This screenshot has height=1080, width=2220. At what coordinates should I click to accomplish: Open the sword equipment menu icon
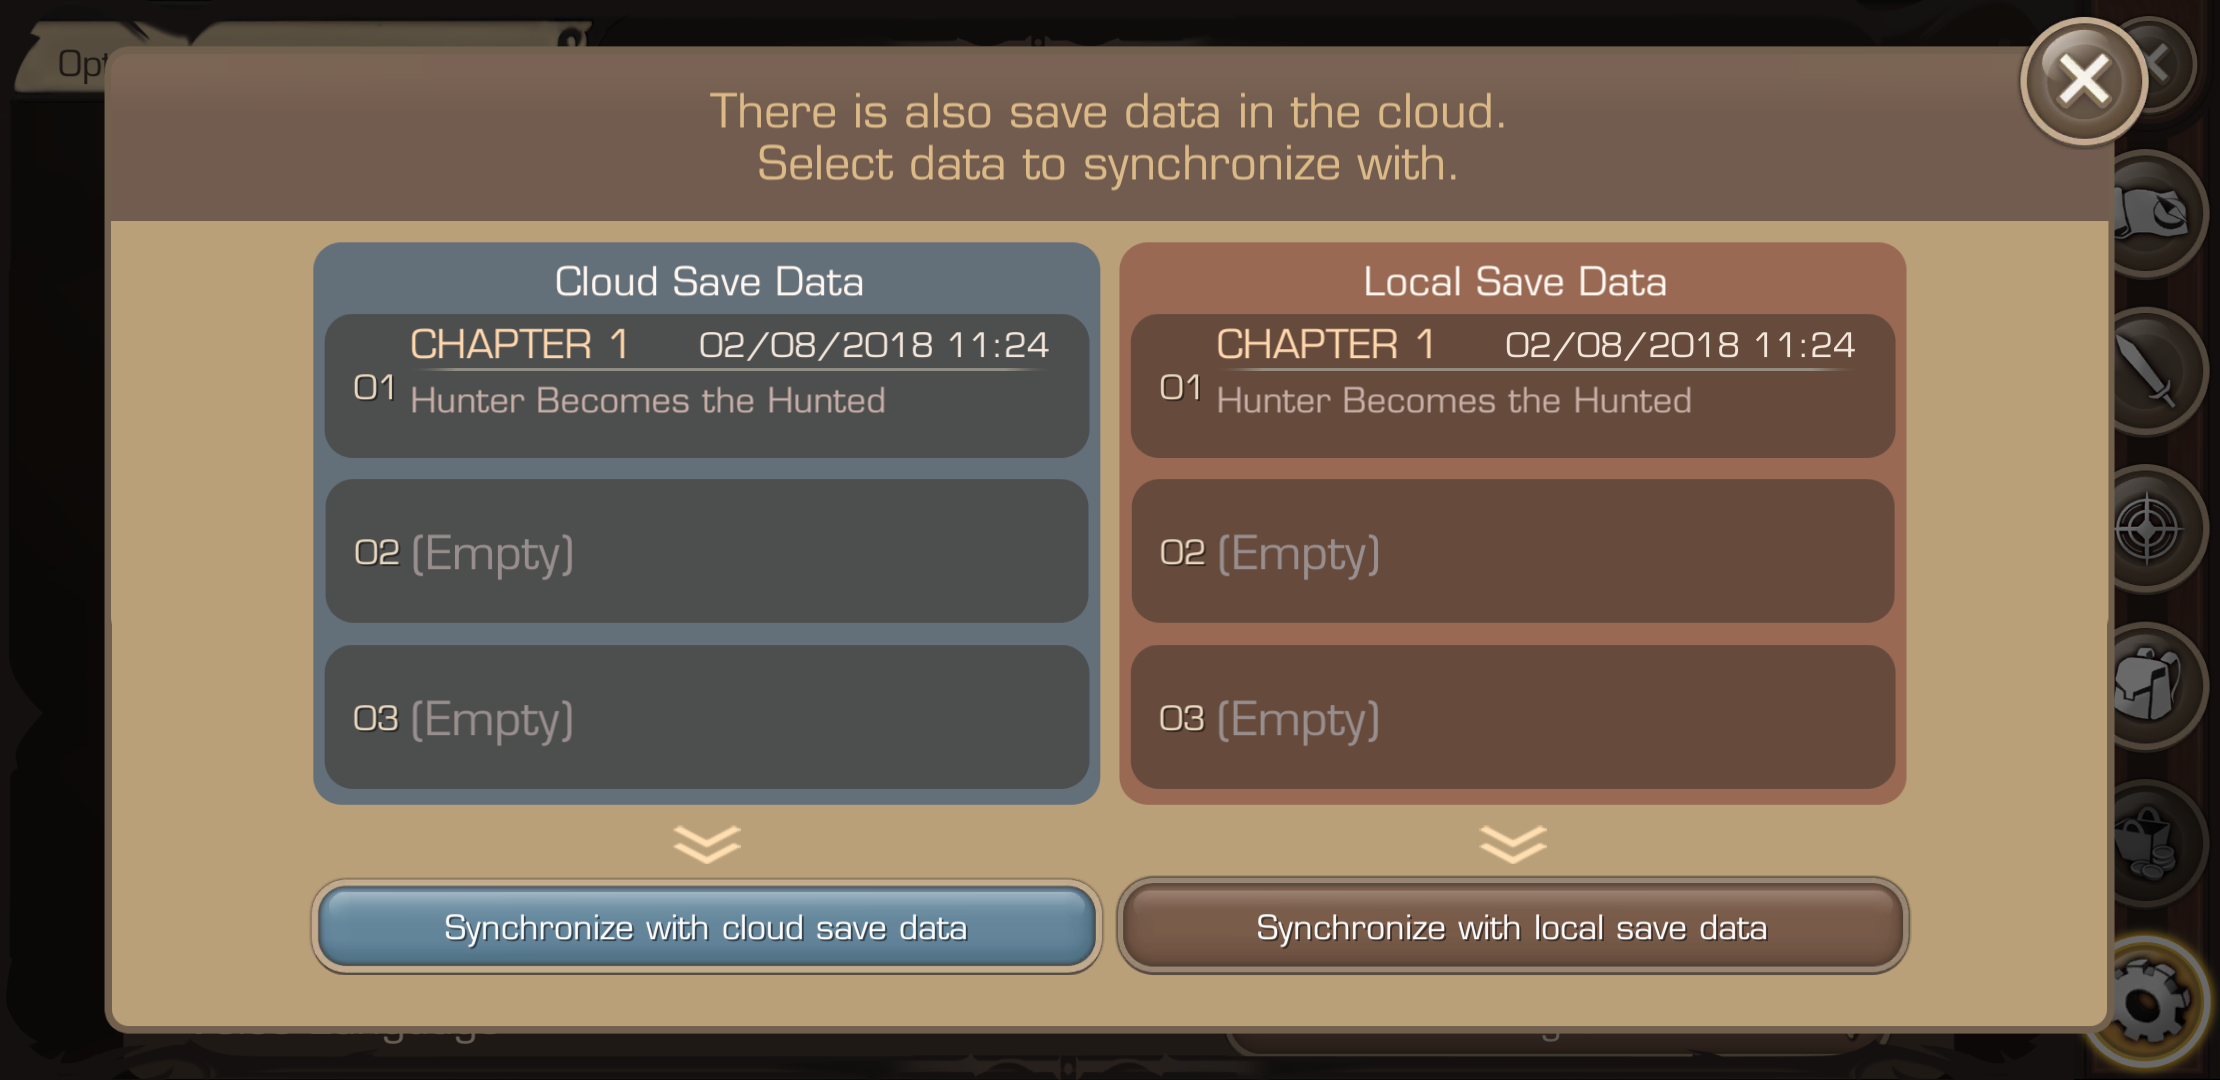click(x=2152, y=372)
